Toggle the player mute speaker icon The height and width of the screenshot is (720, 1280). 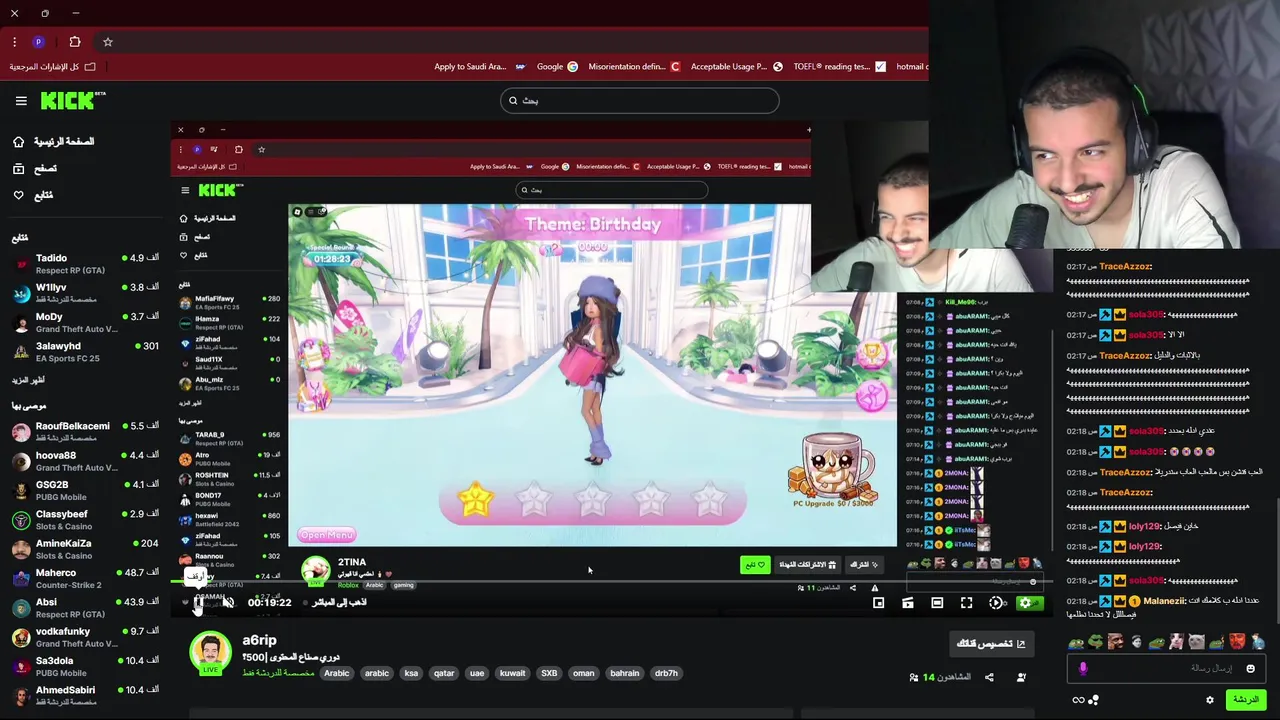(x=228, y=602)
